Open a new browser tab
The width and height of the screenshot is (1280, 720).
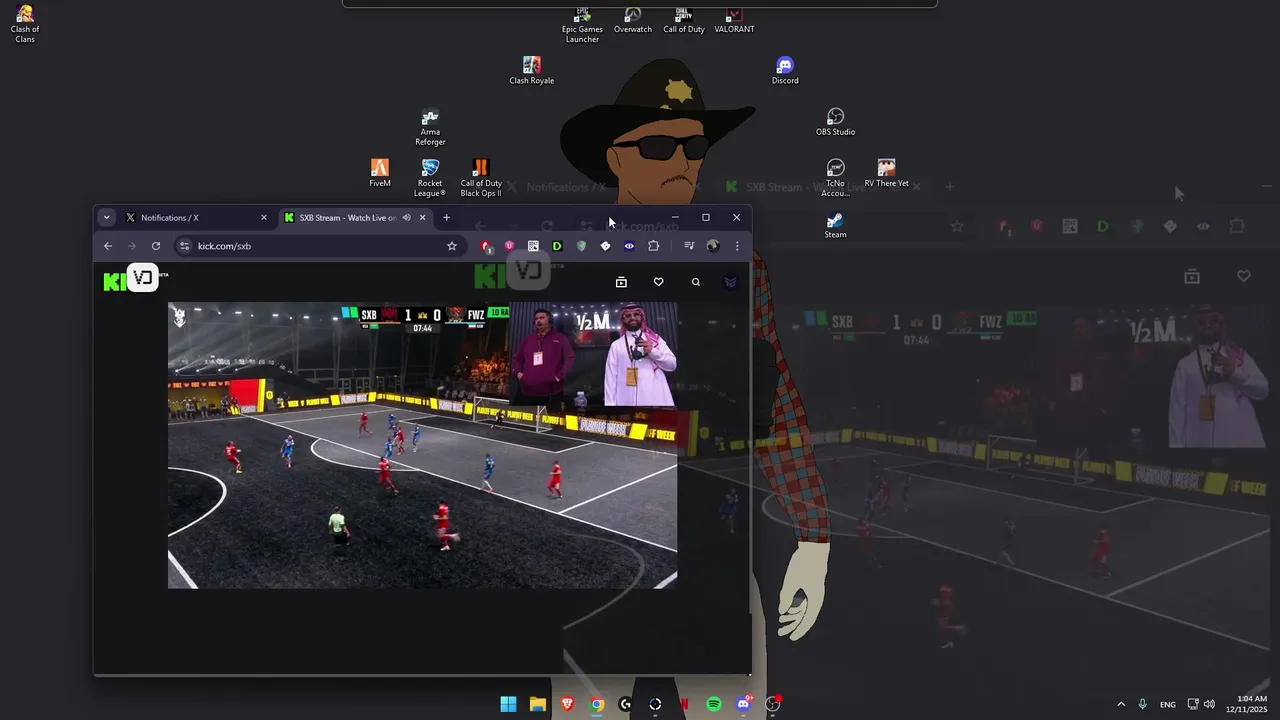446,217
